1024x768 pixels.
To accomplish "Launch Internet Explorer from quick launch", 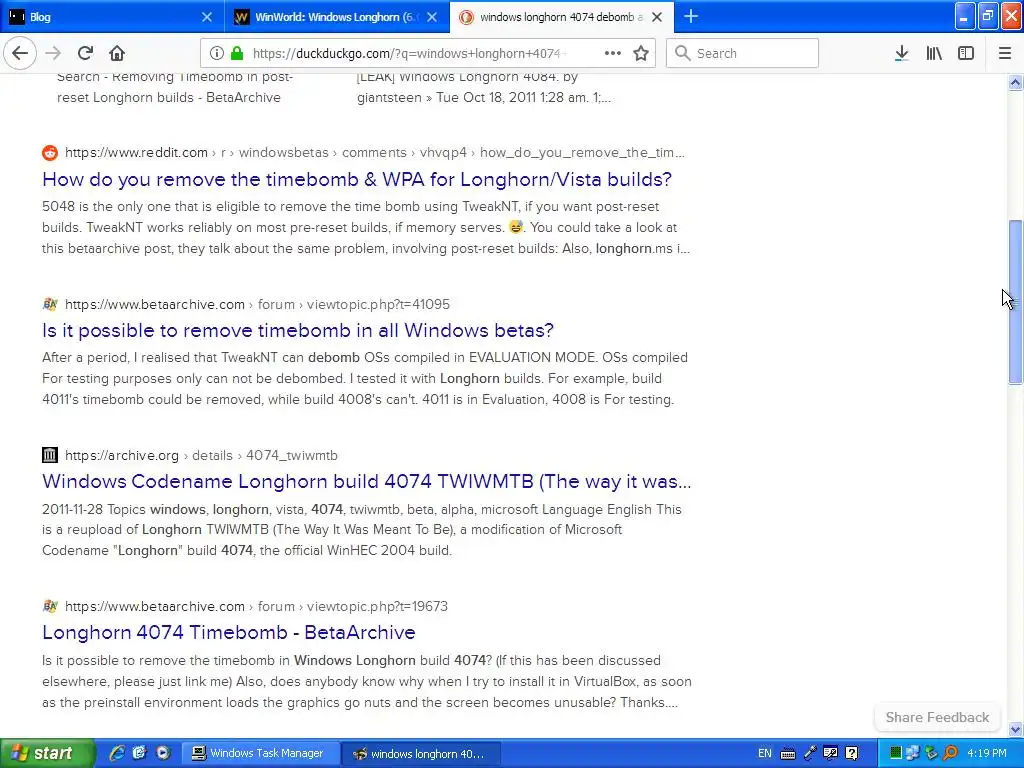I will point(117,753).
